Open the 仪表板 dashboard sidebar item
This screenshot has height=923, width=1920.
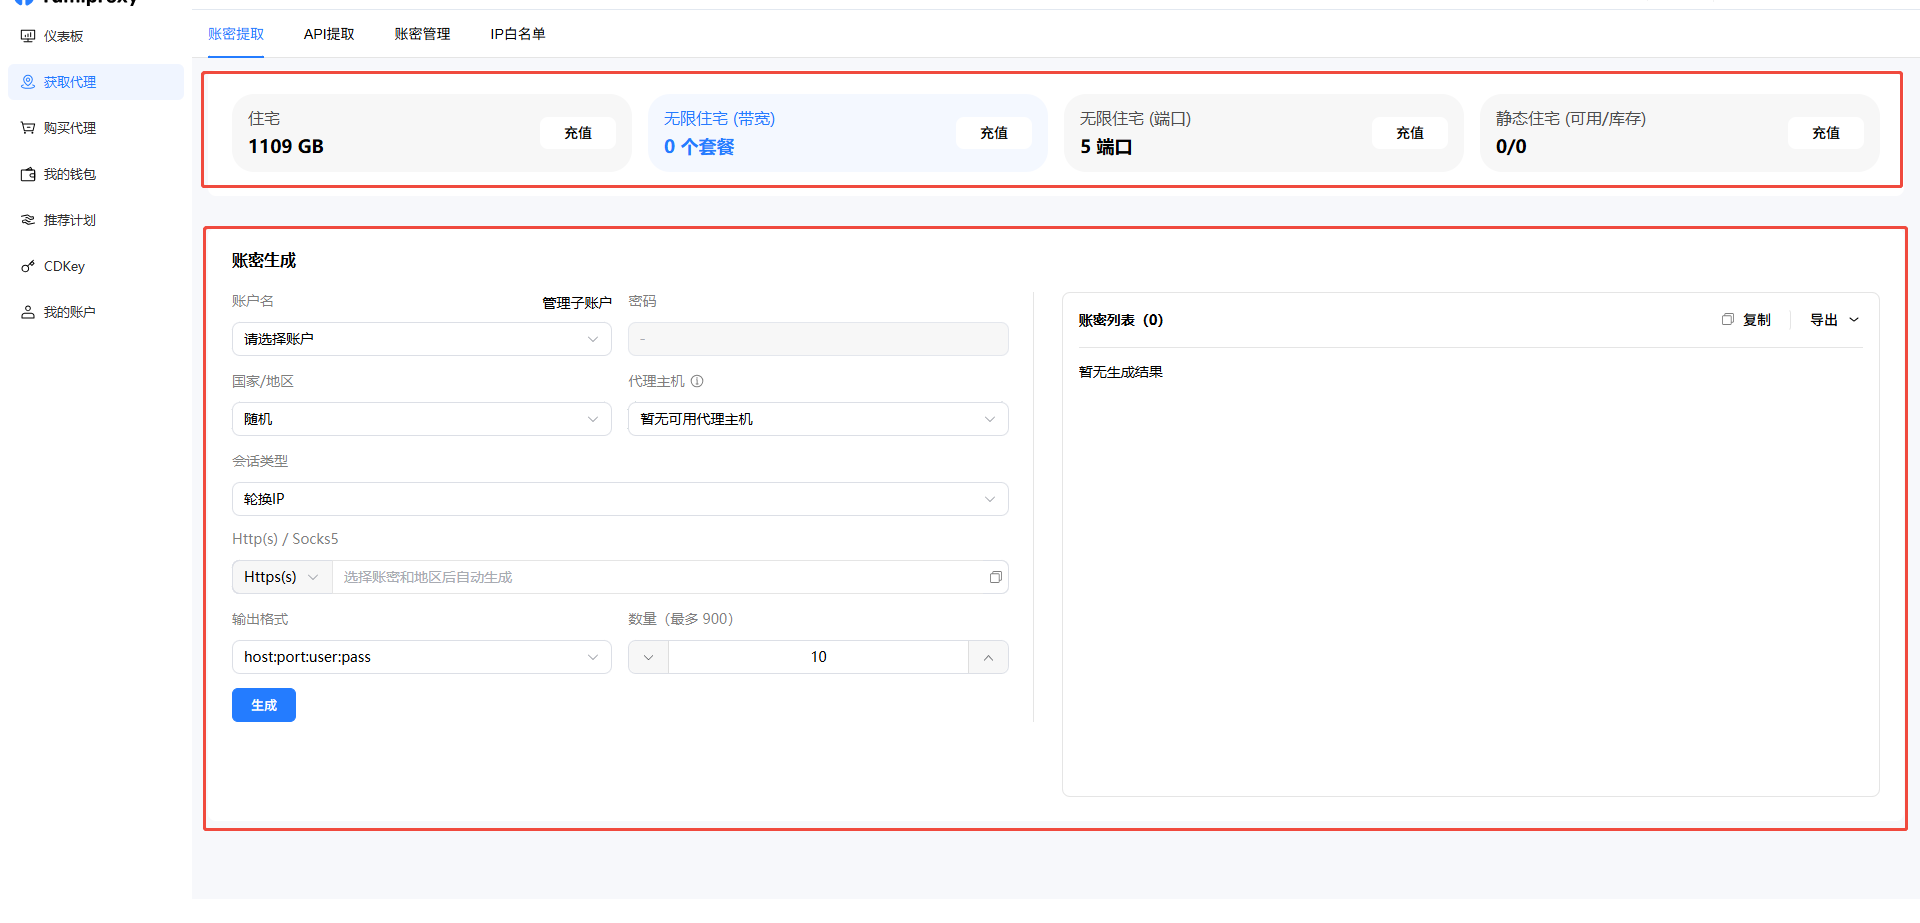click(x=95, y=36)
